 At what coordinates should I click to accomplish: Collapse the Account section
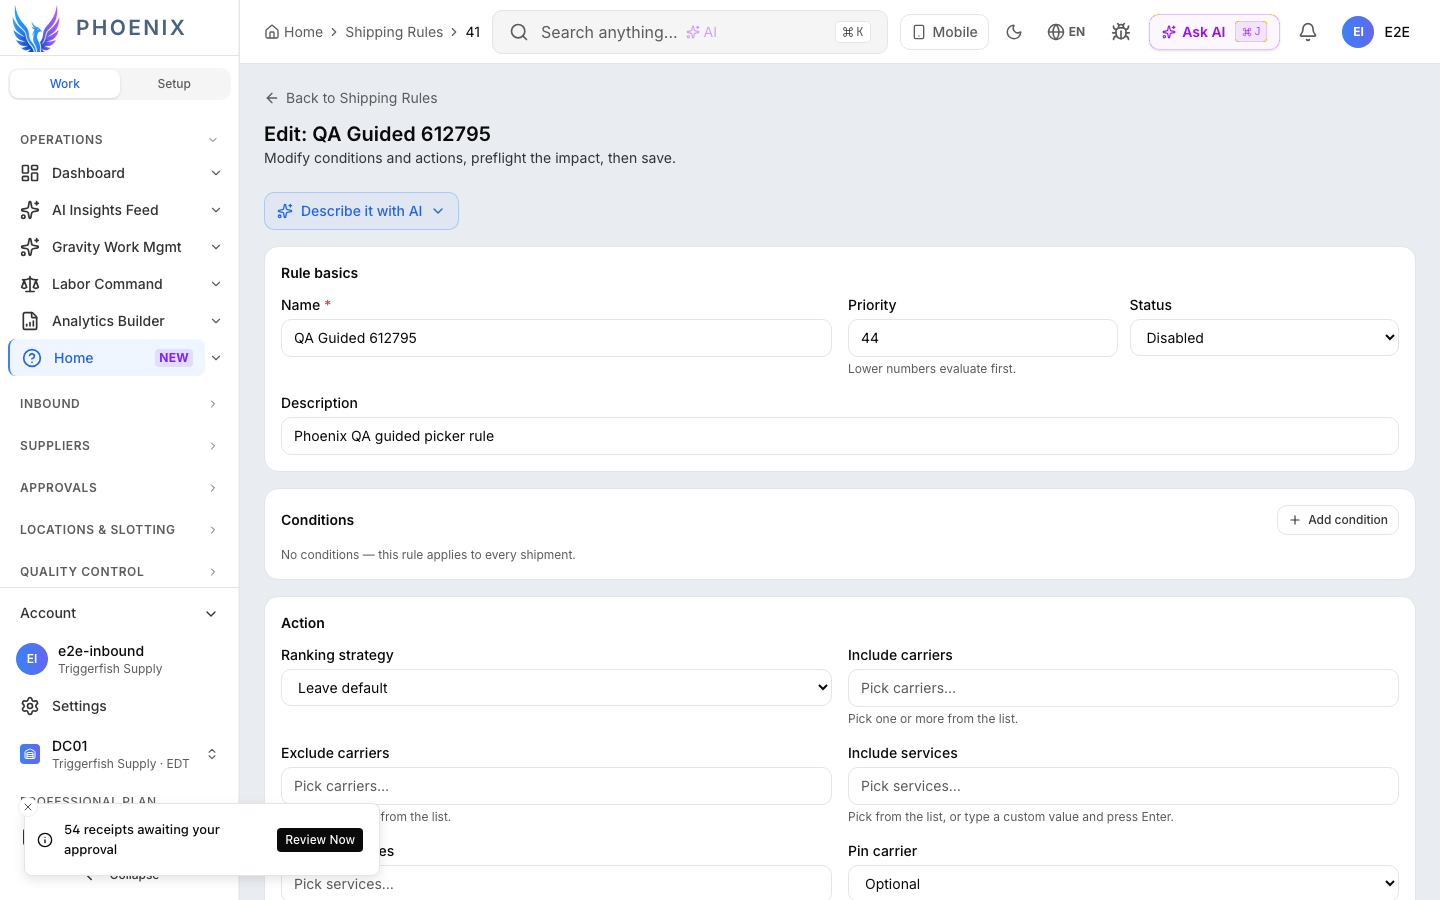[x=119, y=614]
